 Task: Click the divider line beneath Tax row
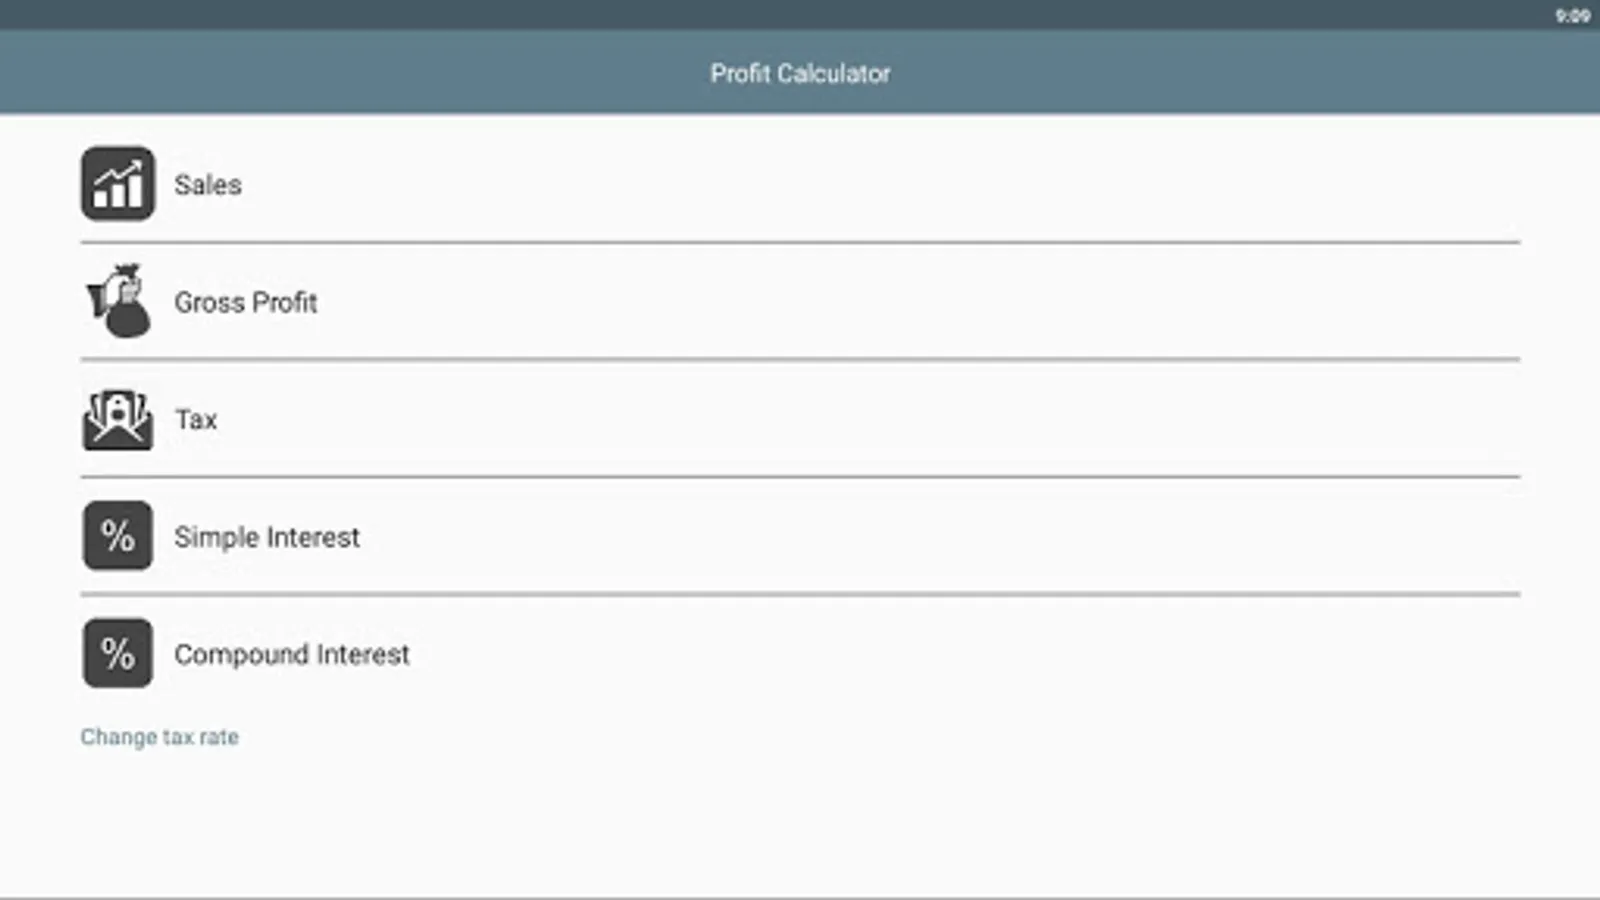tap(800, 477)
